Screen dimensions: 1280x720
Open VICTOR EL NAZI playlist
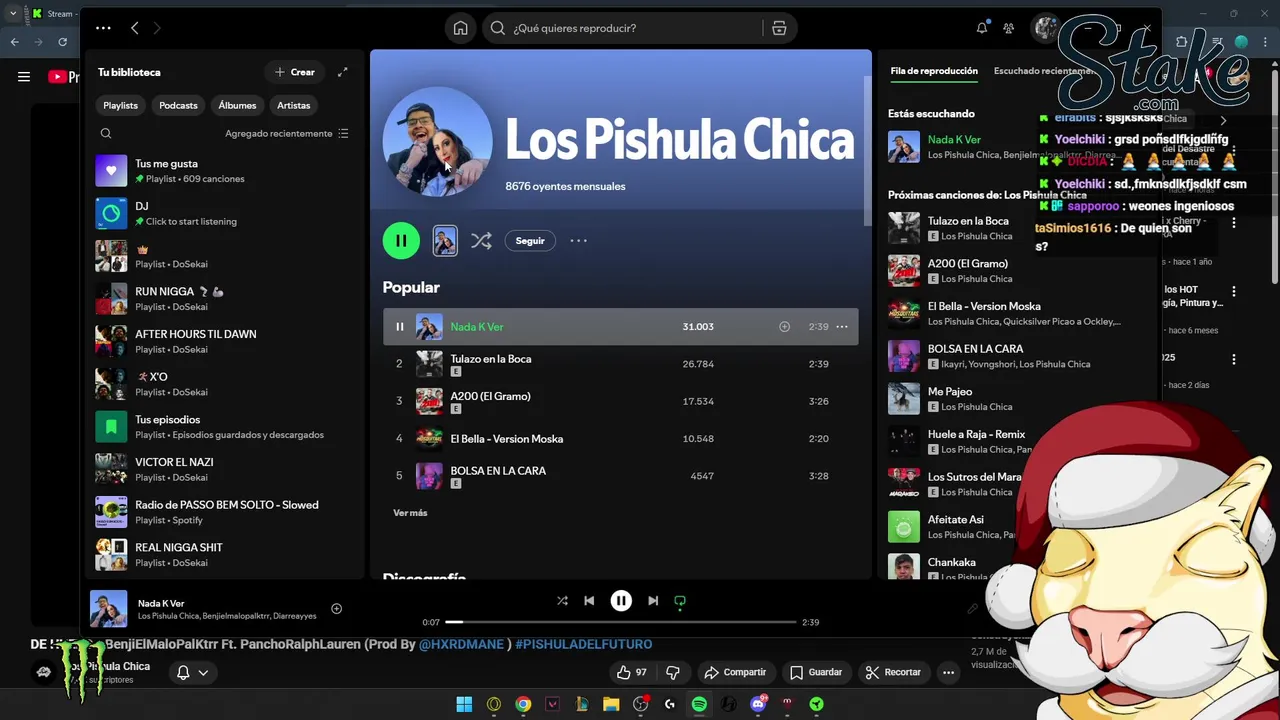(225, 469)
